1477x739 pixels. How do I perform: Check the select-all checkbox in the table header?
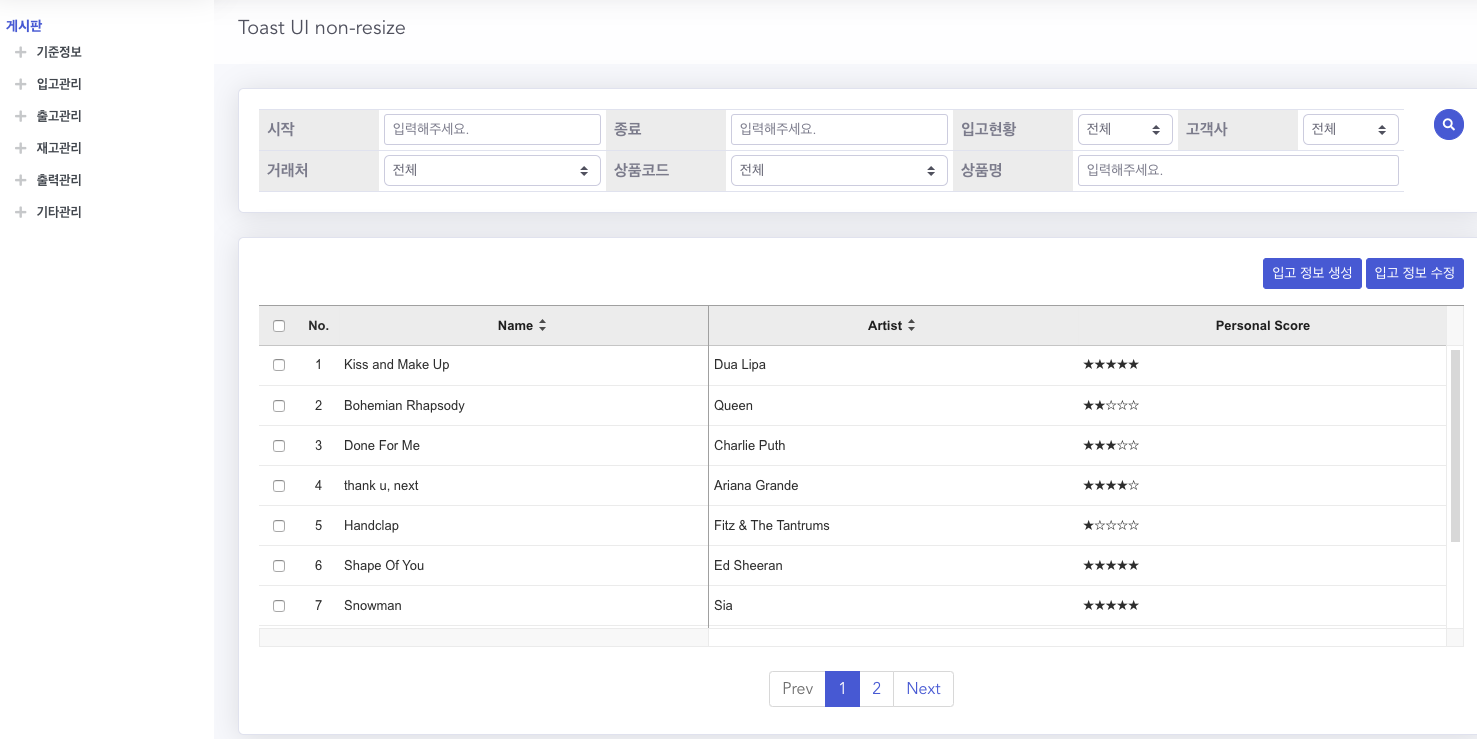(x=279, y=325)
